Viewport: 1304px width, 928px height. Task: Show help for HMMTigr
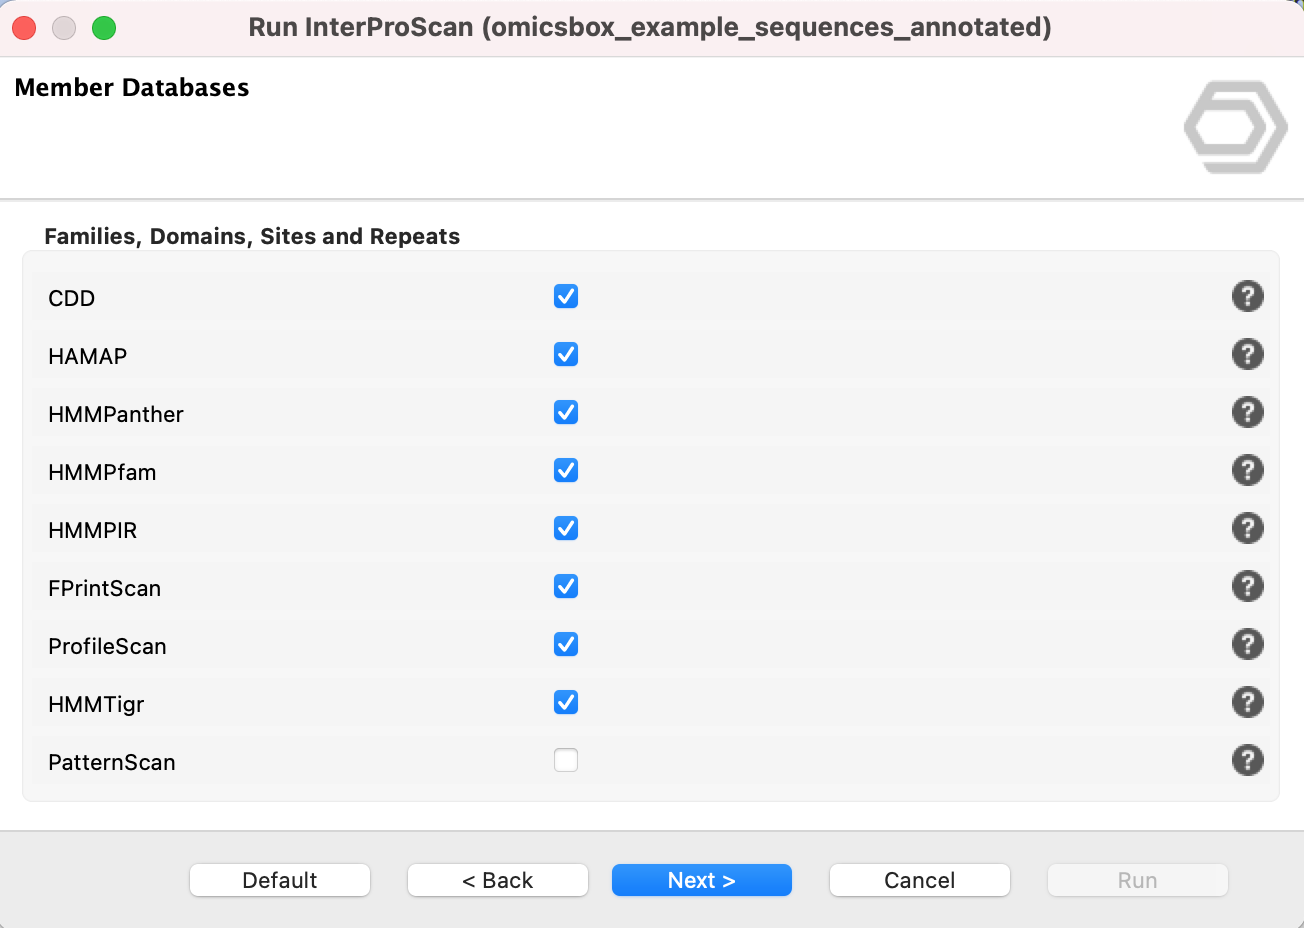tap(1247, 703)
